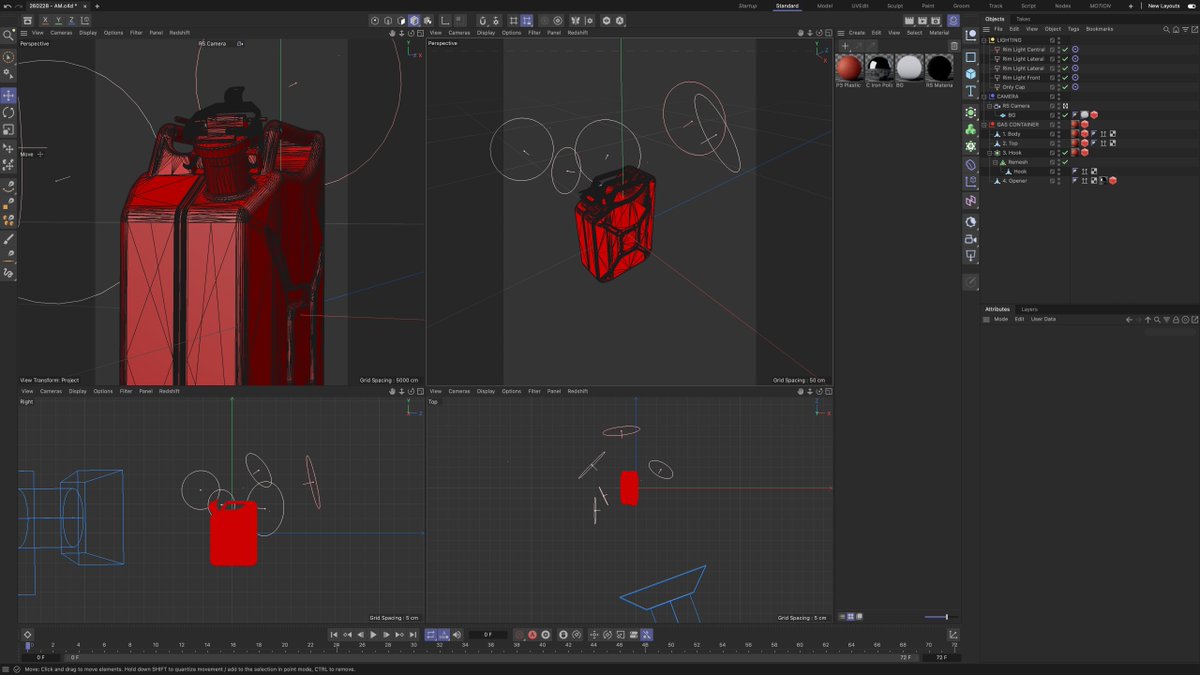This screenshot has width=1200, height=675.
Task: Open Objects manager hamburger menu
Action: click(x=986, y=29)
